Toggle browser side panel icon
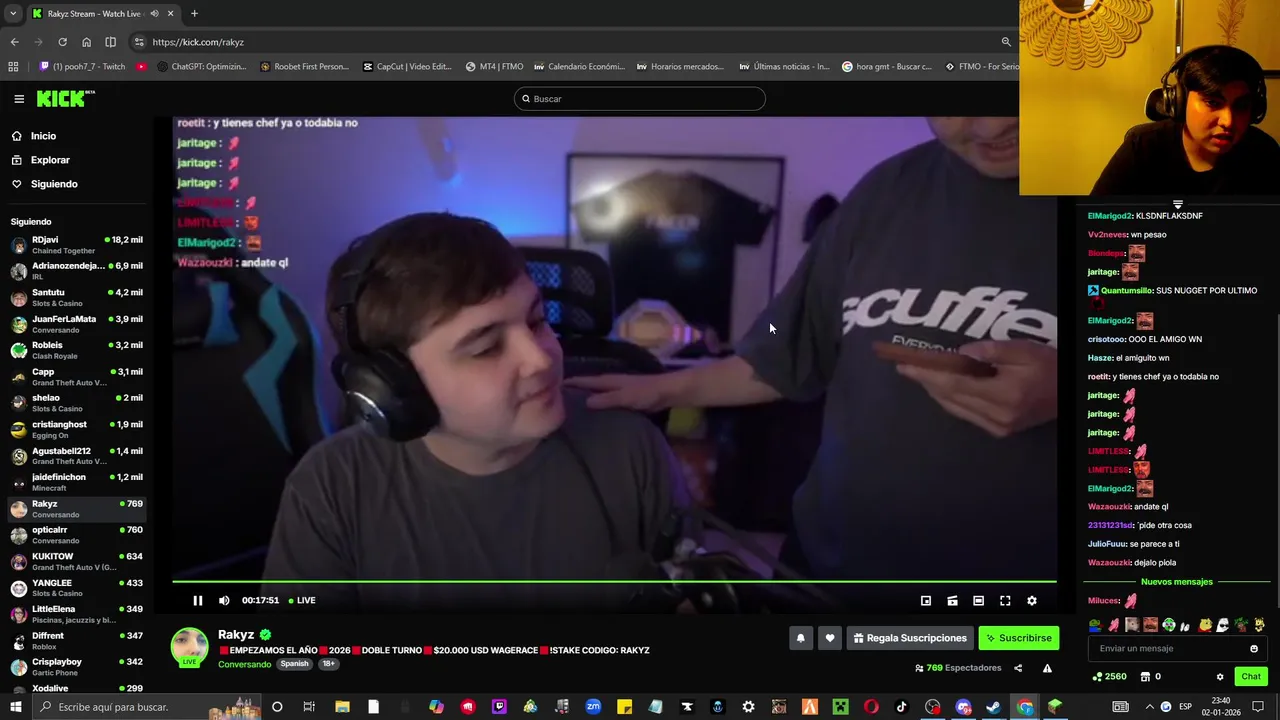The height and width of the screenshot is (720, 1280). [x=110, y=42]
